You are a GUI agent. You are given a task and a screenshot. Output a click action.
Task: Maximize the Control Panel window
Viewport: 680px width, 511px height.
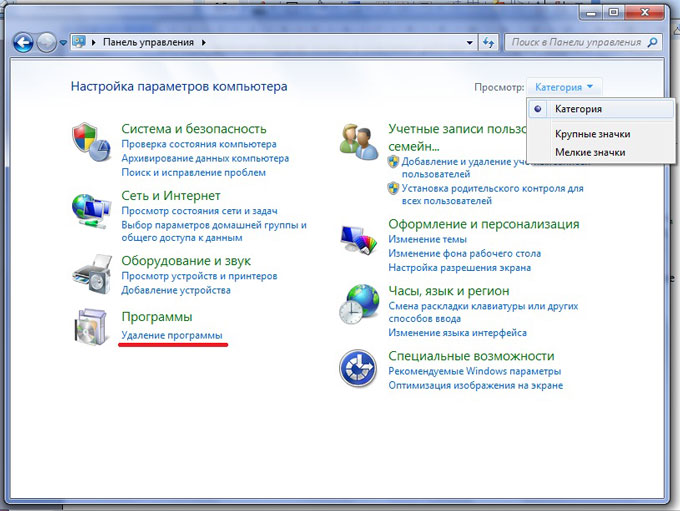pyautogui.click(x=613, y=13)
